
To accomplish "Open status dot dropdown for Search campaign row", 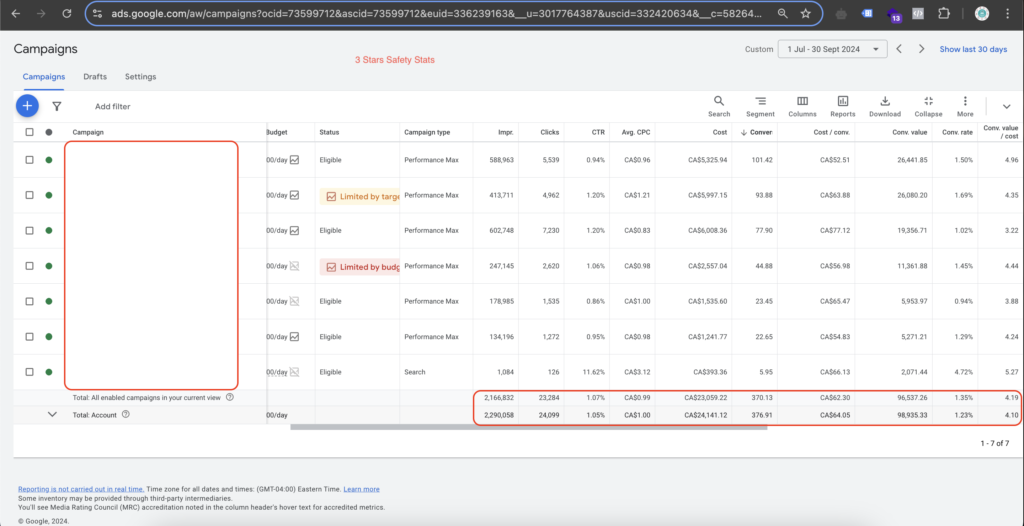I will click(x=49, y=372).
